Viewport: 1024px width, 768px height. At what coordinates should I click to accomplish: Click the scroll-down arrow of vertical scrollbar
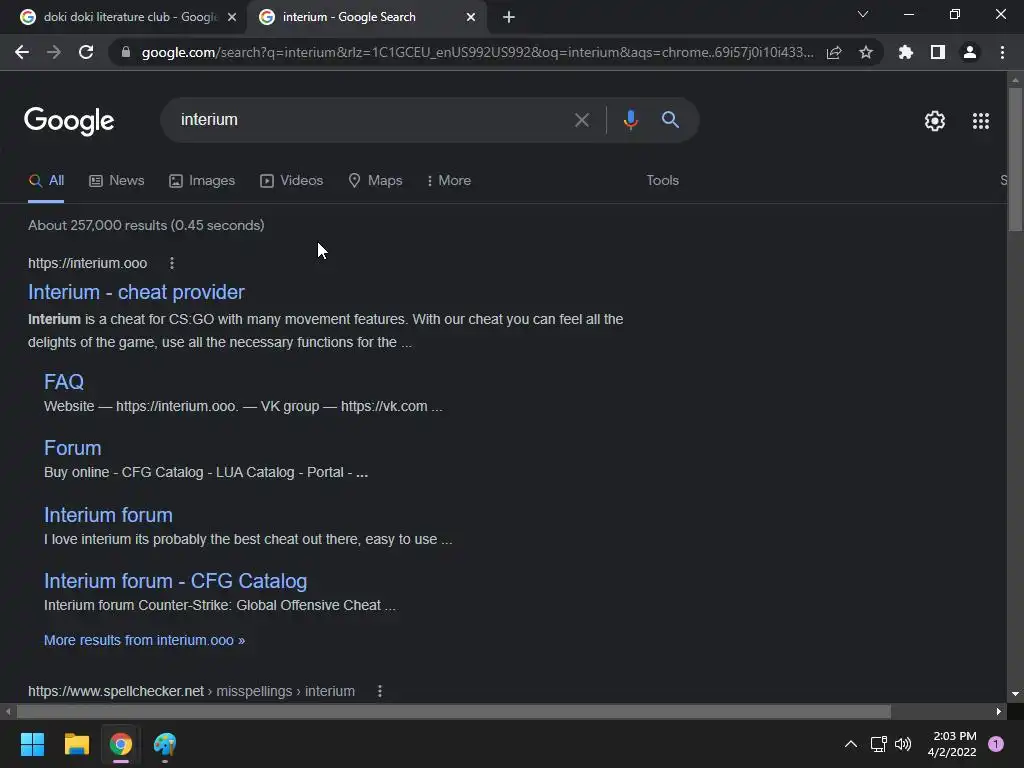tap(1015, 694)
